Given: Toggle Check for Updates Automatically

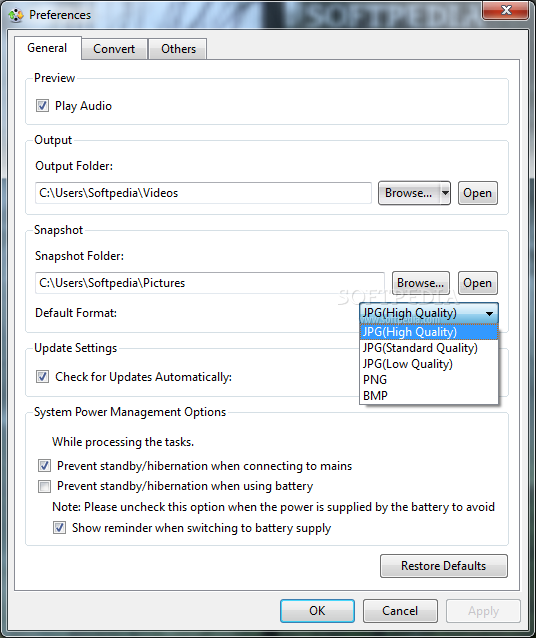Looking at the screenshot, I should point(42,377).
